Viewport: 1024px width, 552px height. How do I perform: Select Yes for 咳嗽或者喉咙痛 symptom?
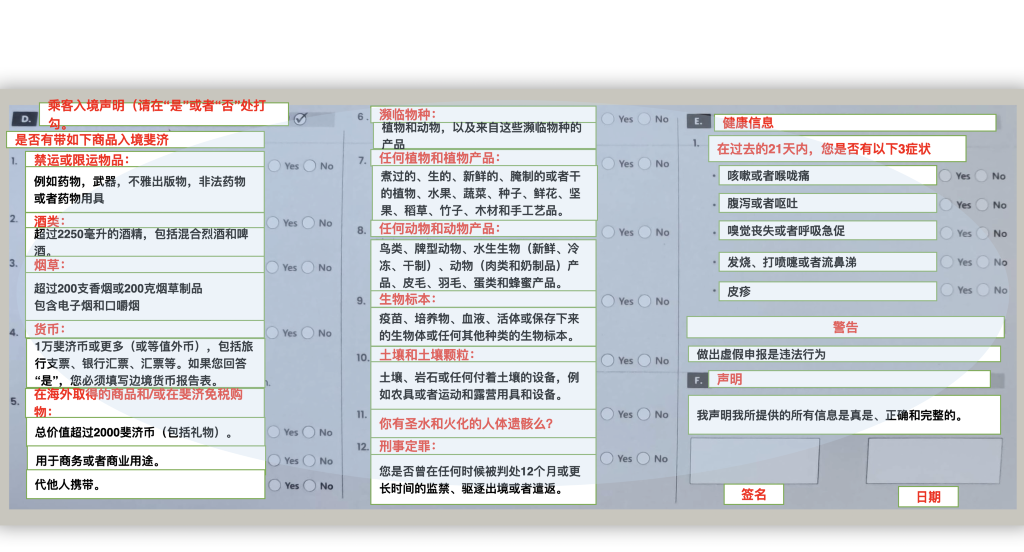coord(945,176)
